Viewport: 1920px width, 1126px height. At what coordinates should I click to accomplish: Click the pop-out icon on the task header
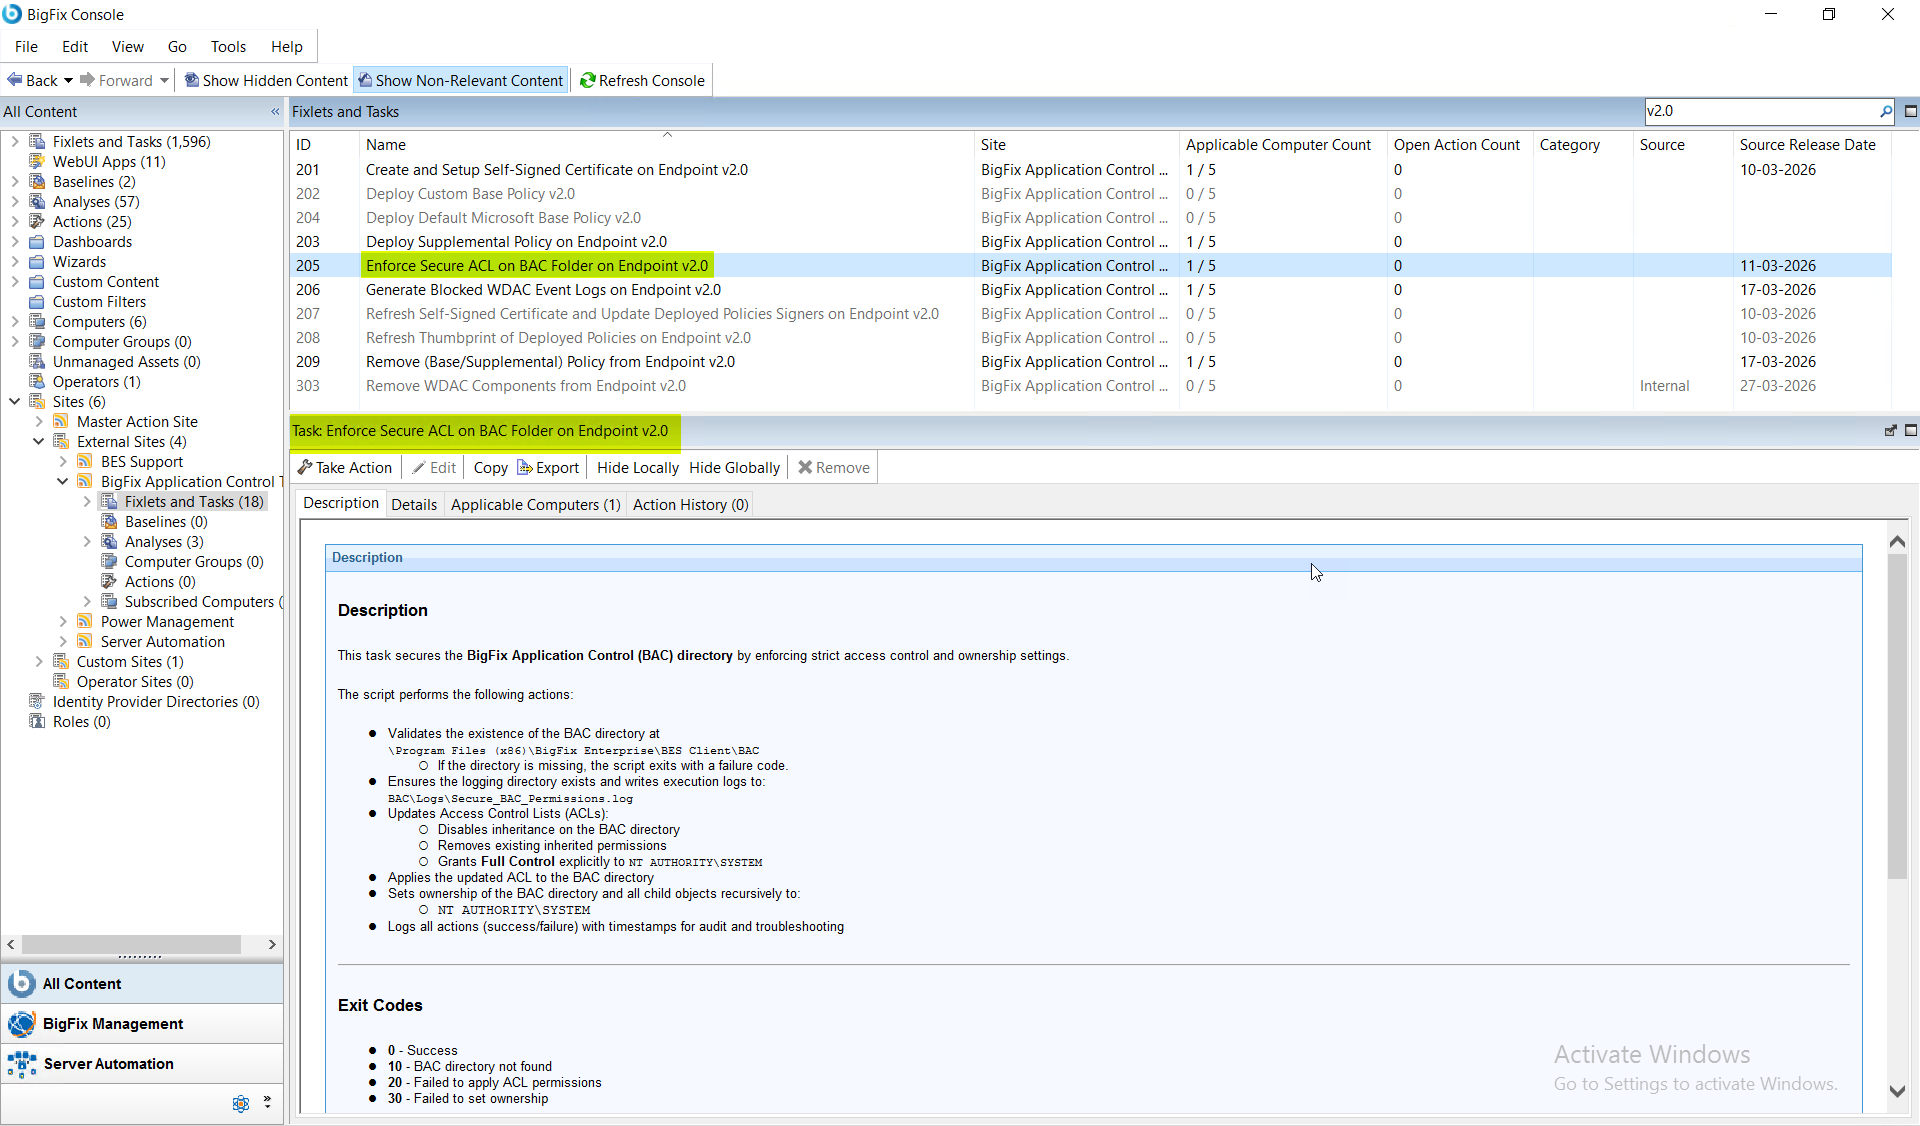pos(1890,430)
